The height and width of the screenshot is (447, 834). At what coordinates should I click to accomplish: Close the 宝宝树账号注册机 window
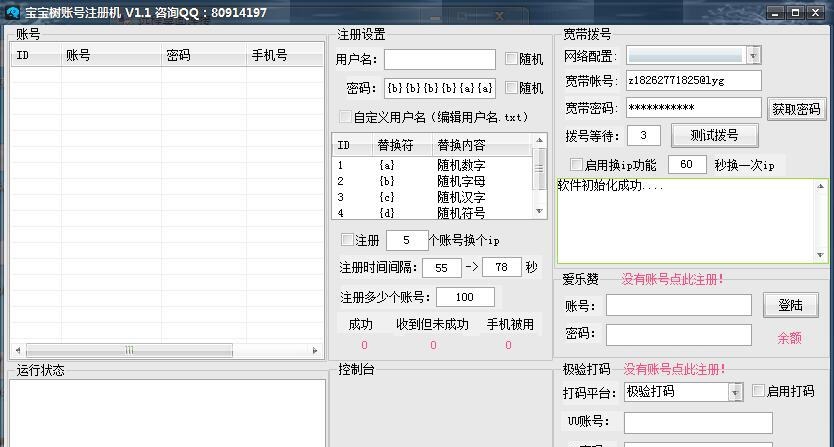816,13
